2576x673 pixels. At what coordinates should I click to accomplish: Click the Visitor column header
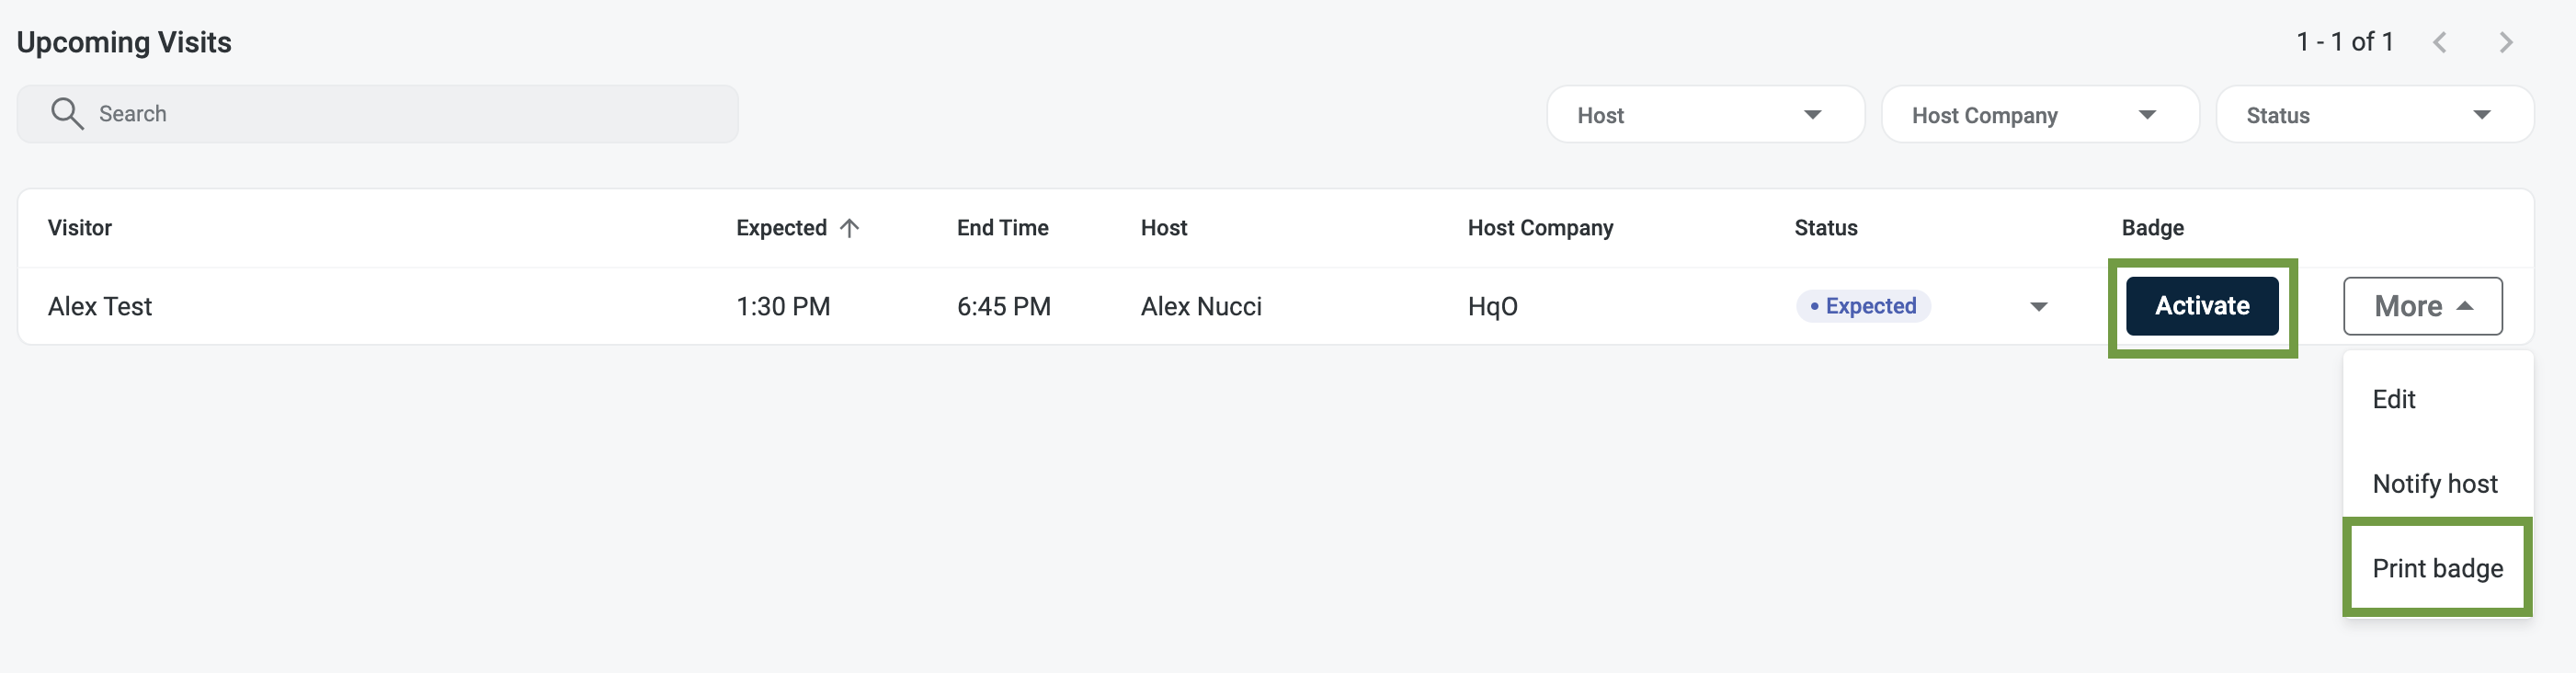pos(80,228)
